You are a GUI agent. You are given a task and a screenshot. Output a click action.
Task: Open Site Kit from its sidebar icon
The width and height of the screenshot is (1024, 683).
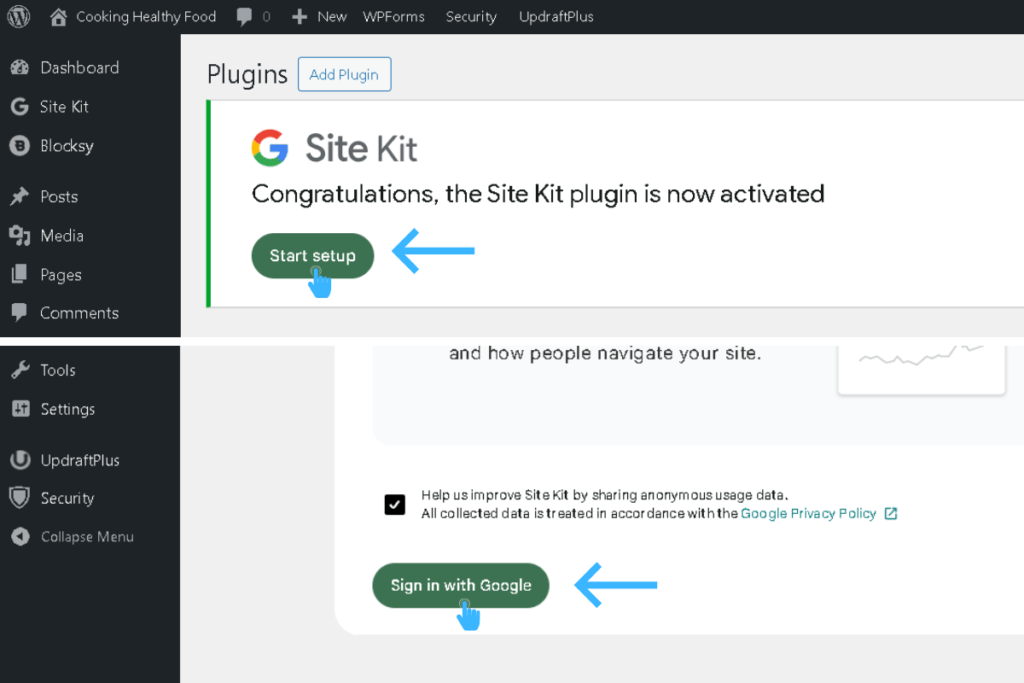tap(18, 107)
